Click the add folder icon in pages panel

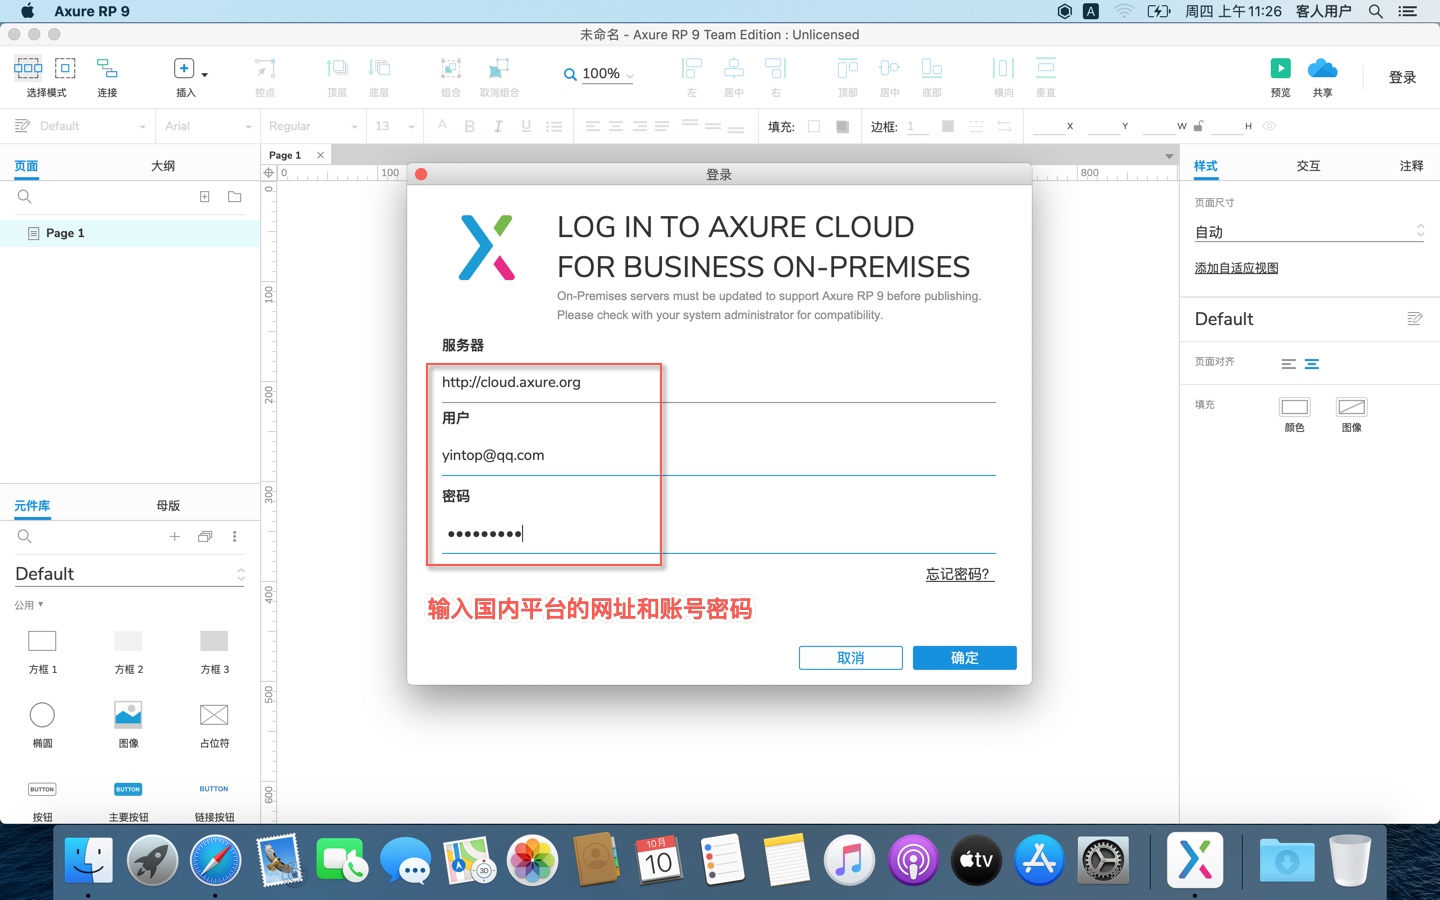tap(235, 197)
